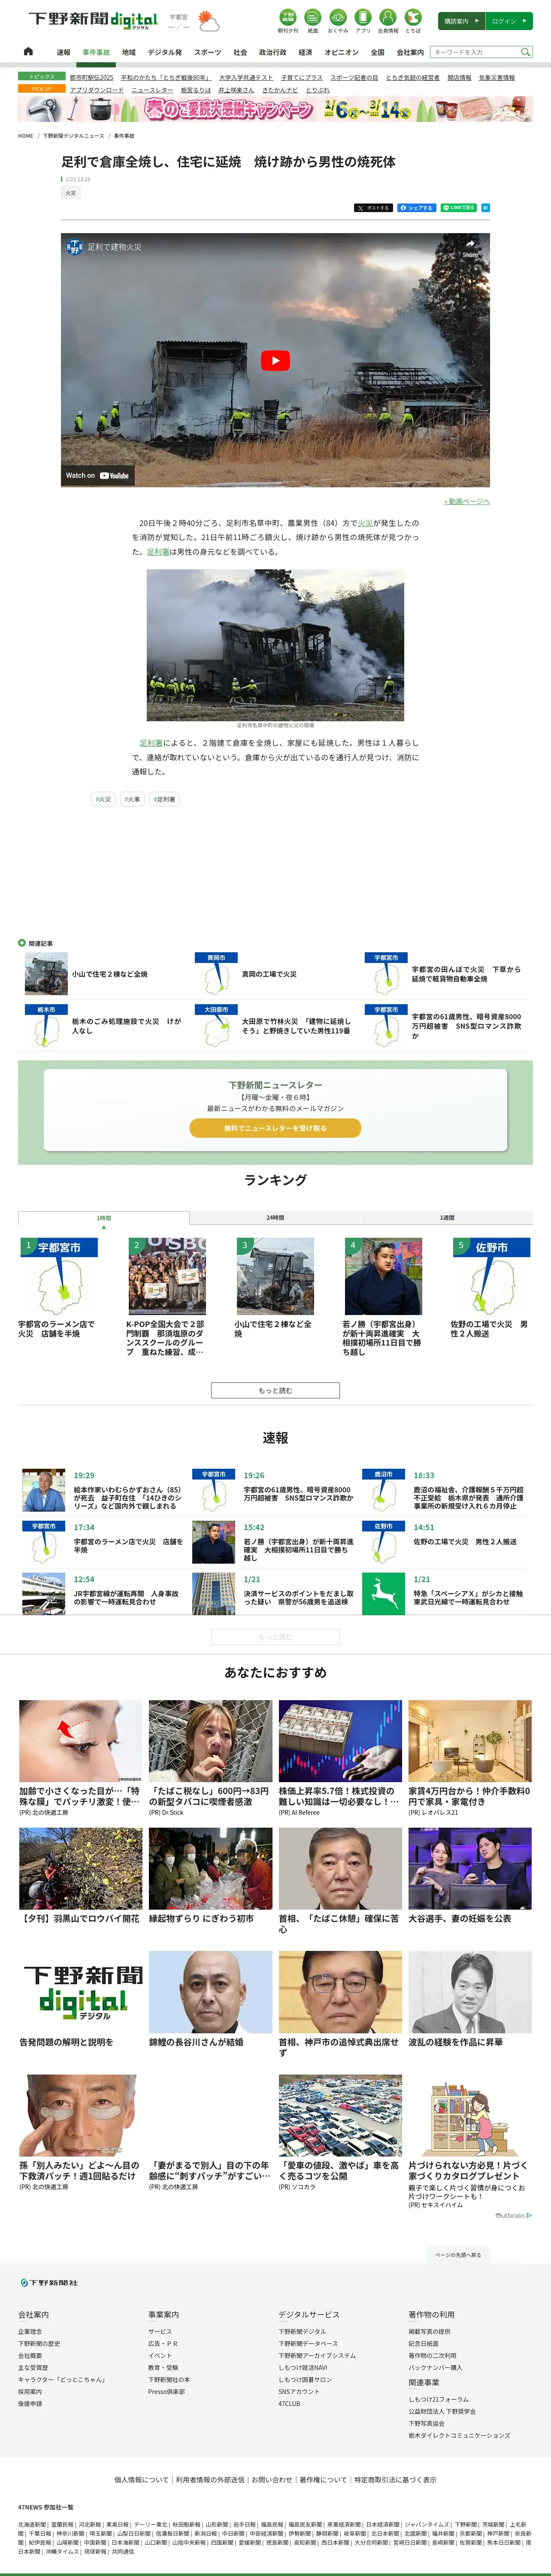Open 速報 item 佐野の工場で火災 男性２人搬送

click(465, 1542)
